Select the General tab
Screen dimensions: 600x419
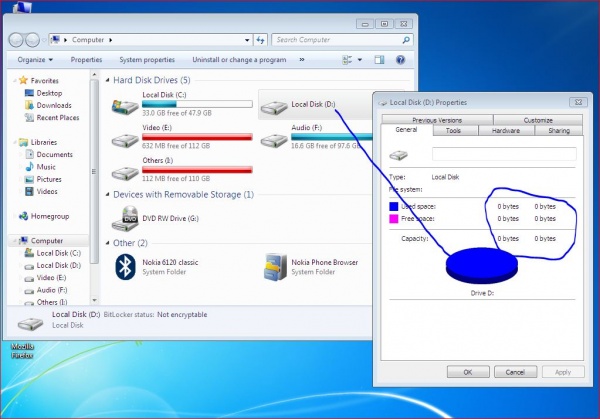pyautogui.click(x=406, y=130)
